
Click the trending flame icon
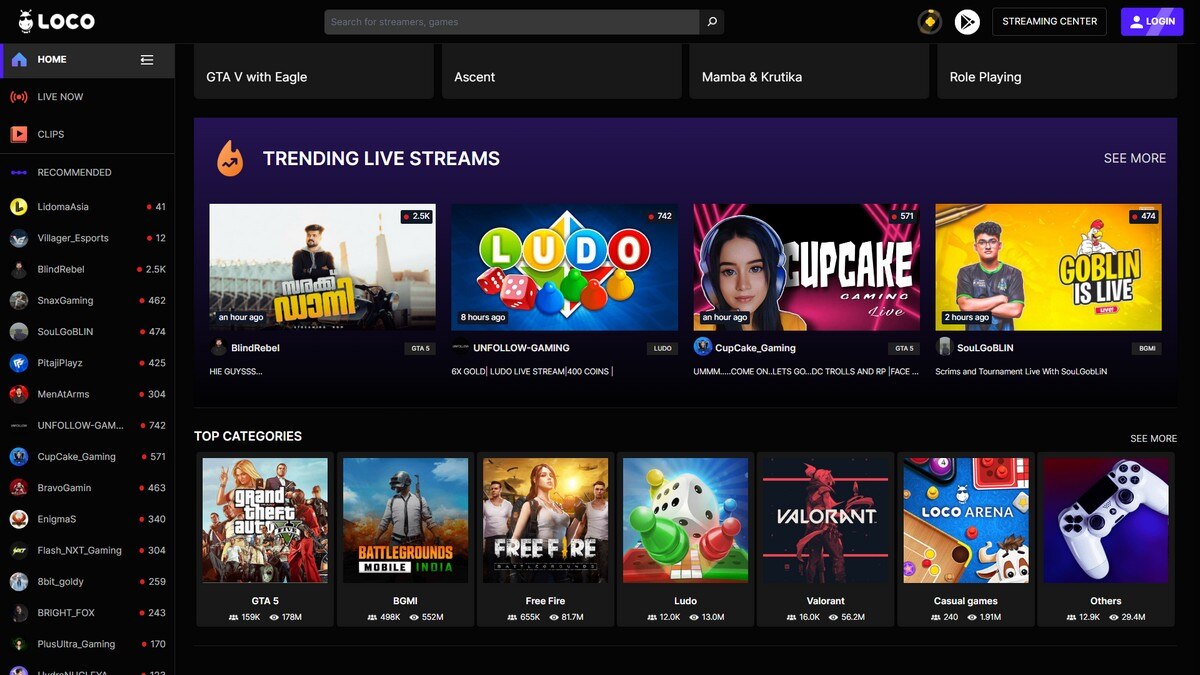(230, 158)
